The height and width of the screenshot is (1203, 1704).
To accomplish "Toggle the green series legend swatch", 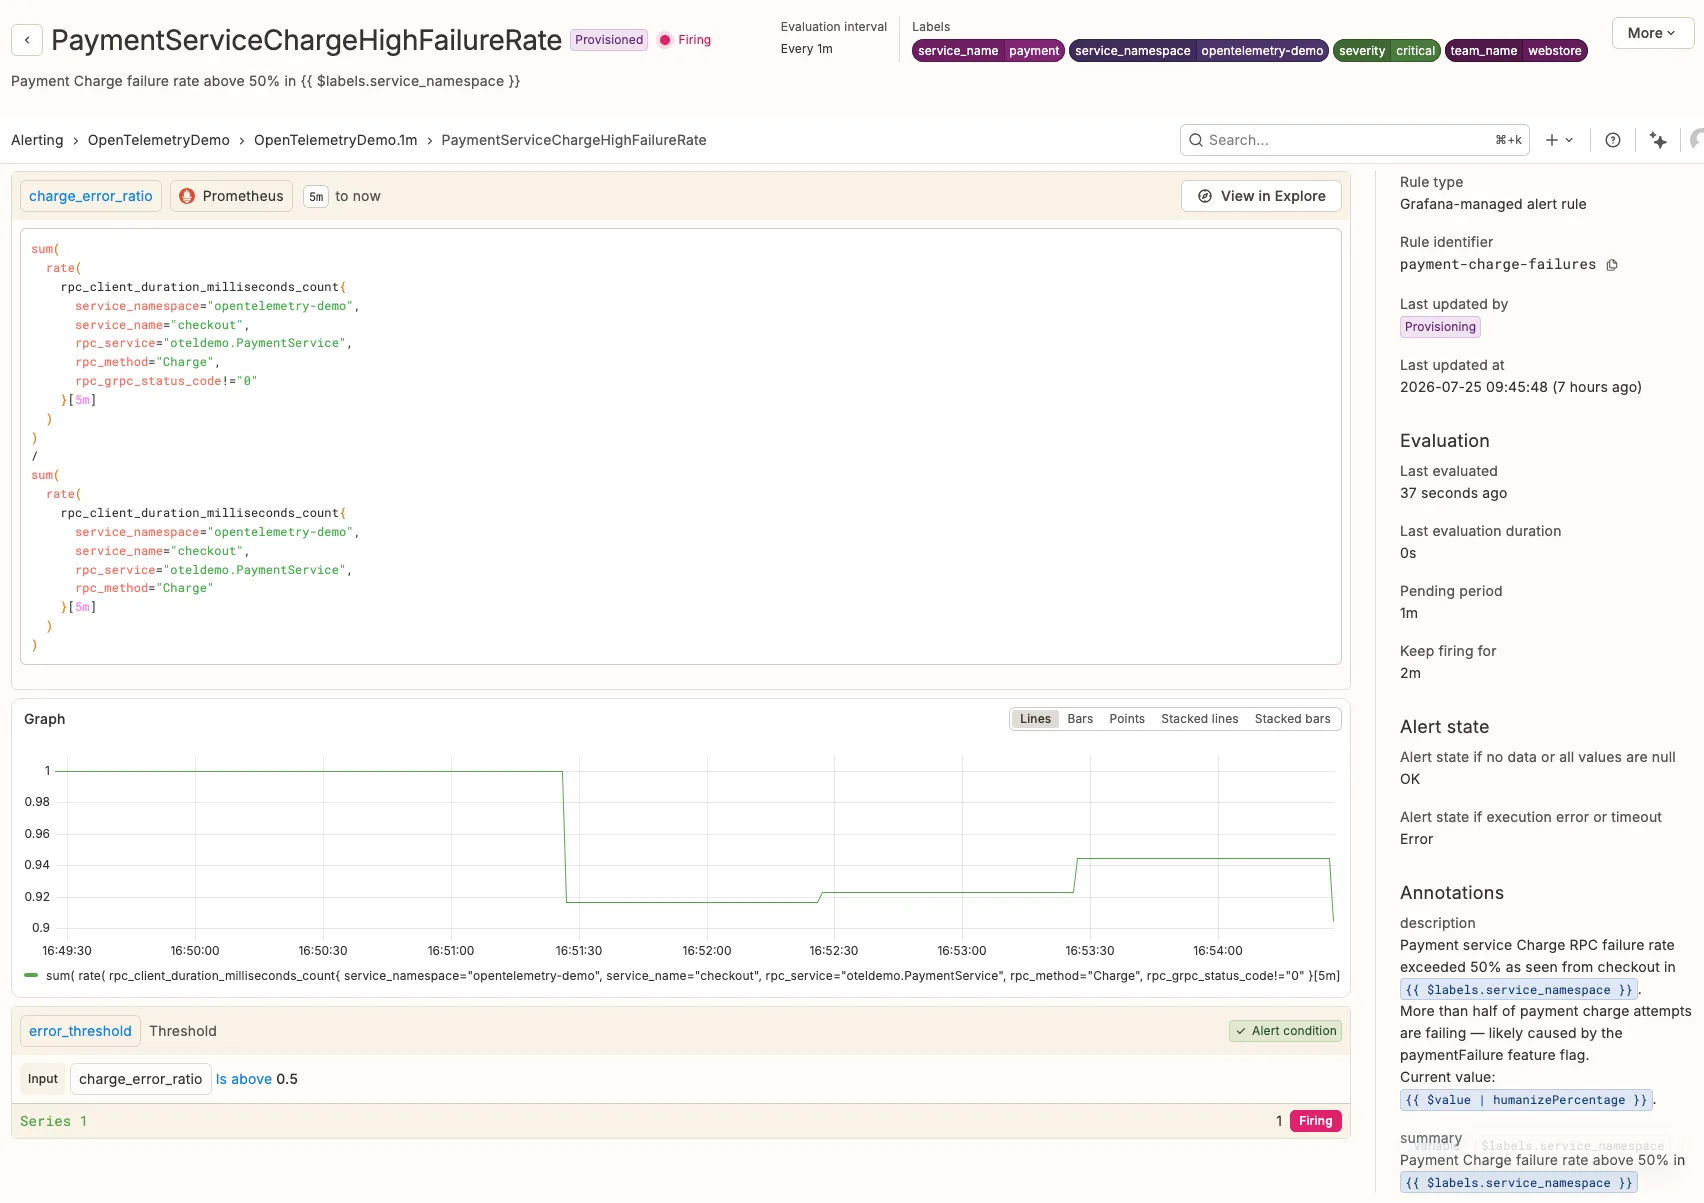I will coord(31,975).
